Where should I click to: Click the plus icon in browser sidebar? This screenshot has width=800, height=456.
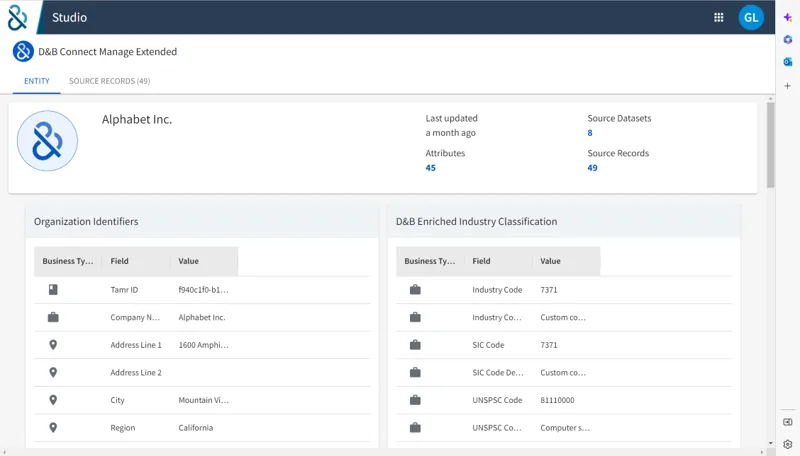pos(788,86)
